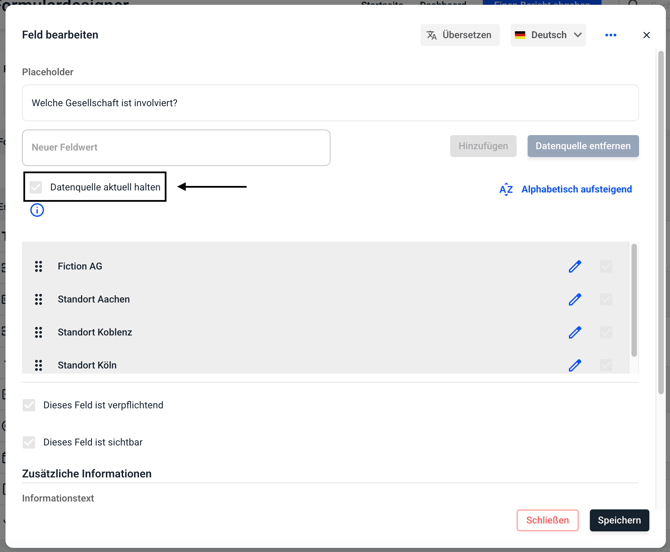670x552 pixels.
Task: Click edit pencil next to Standort Koblenz
Action: point(575,332)
